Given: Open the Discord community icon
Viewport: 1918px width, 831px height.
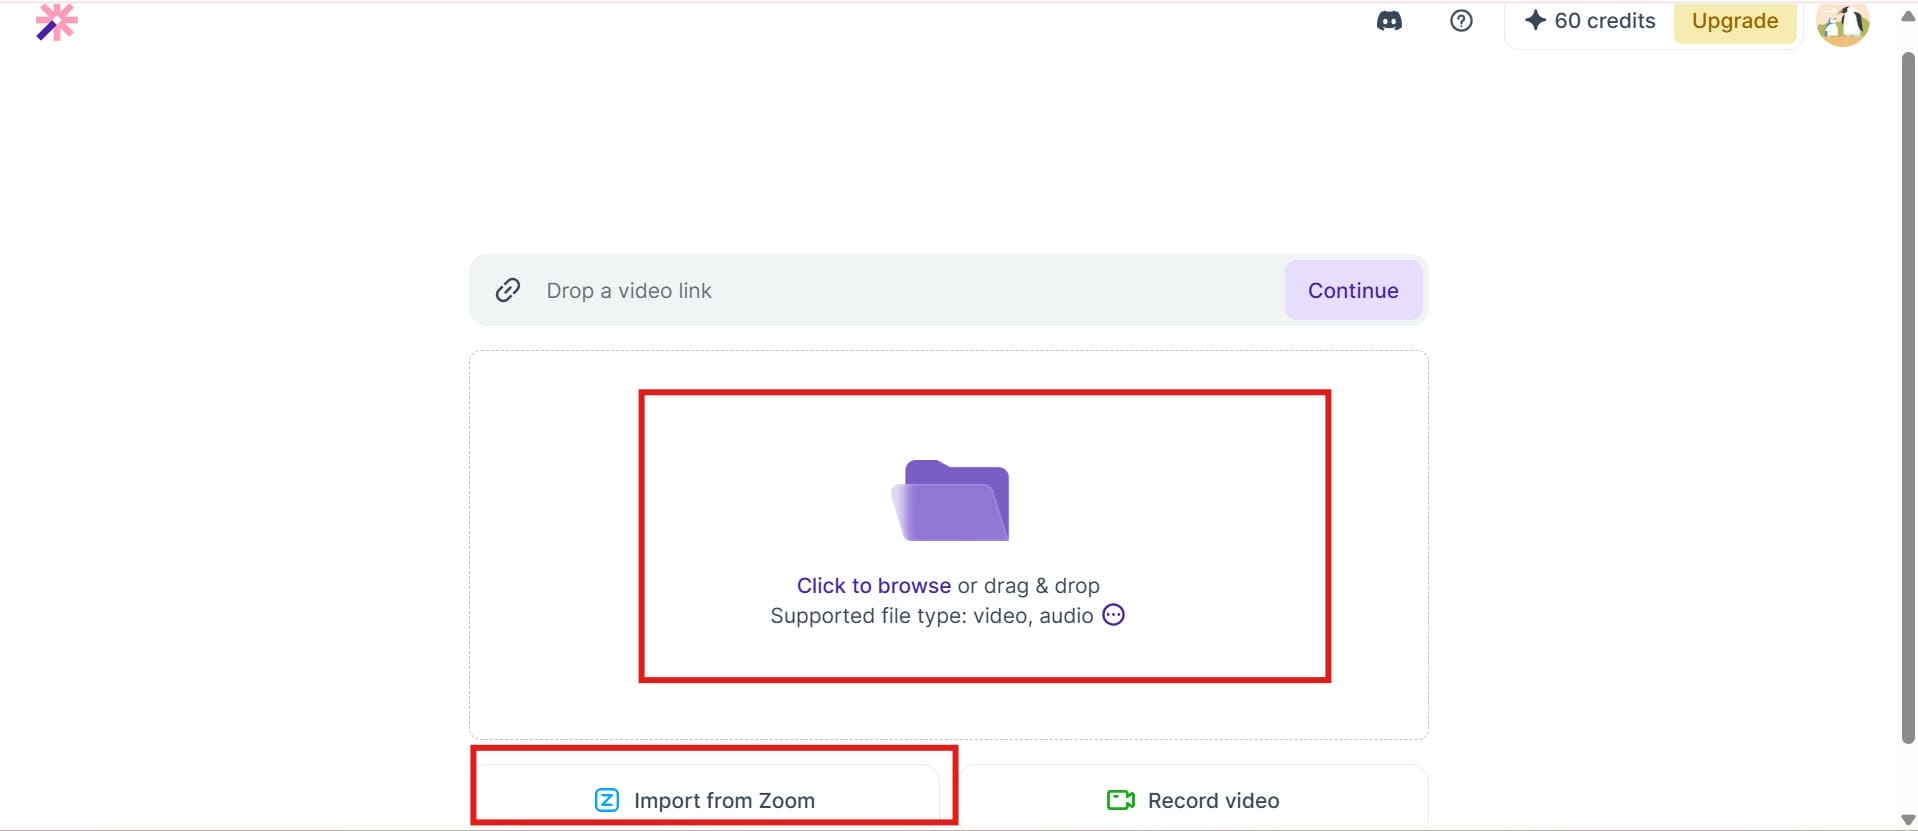Looking at the screenshot, I should point(1389,21).
